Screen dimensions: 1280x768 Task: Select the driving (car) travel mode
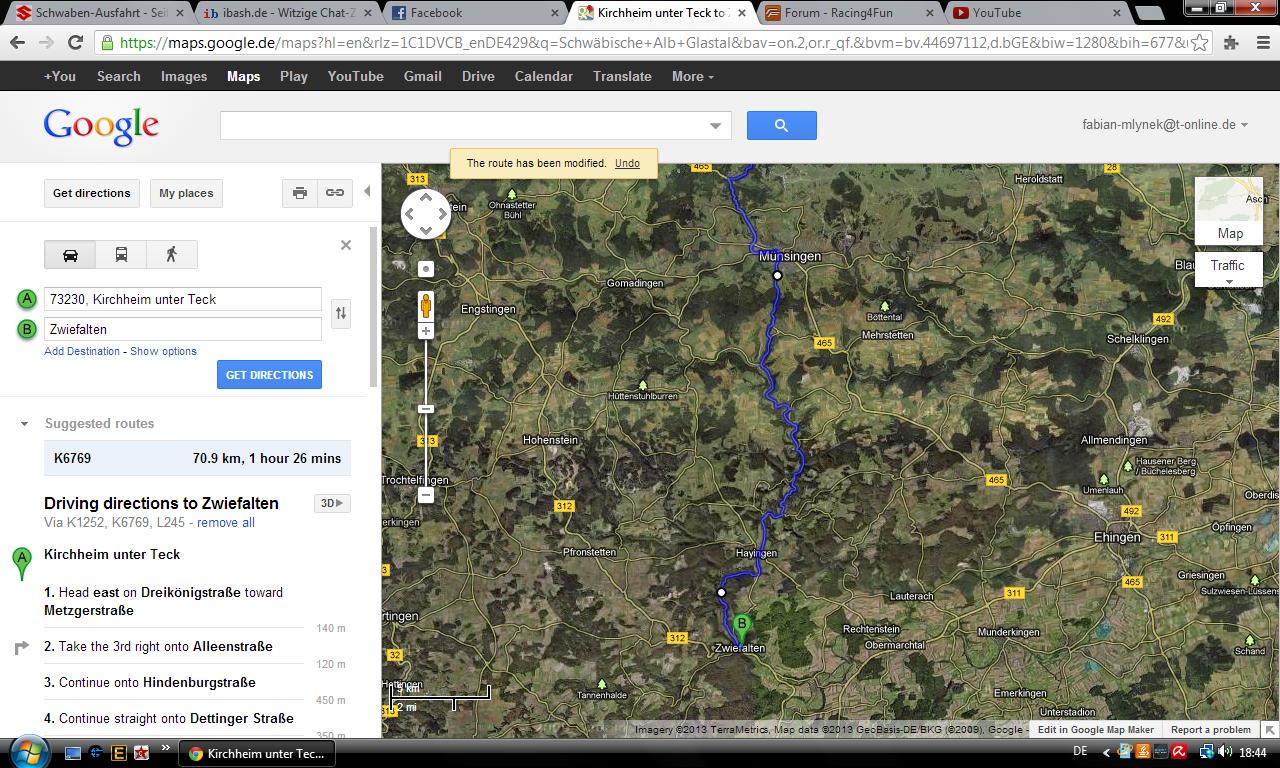(x=70, y=255)
